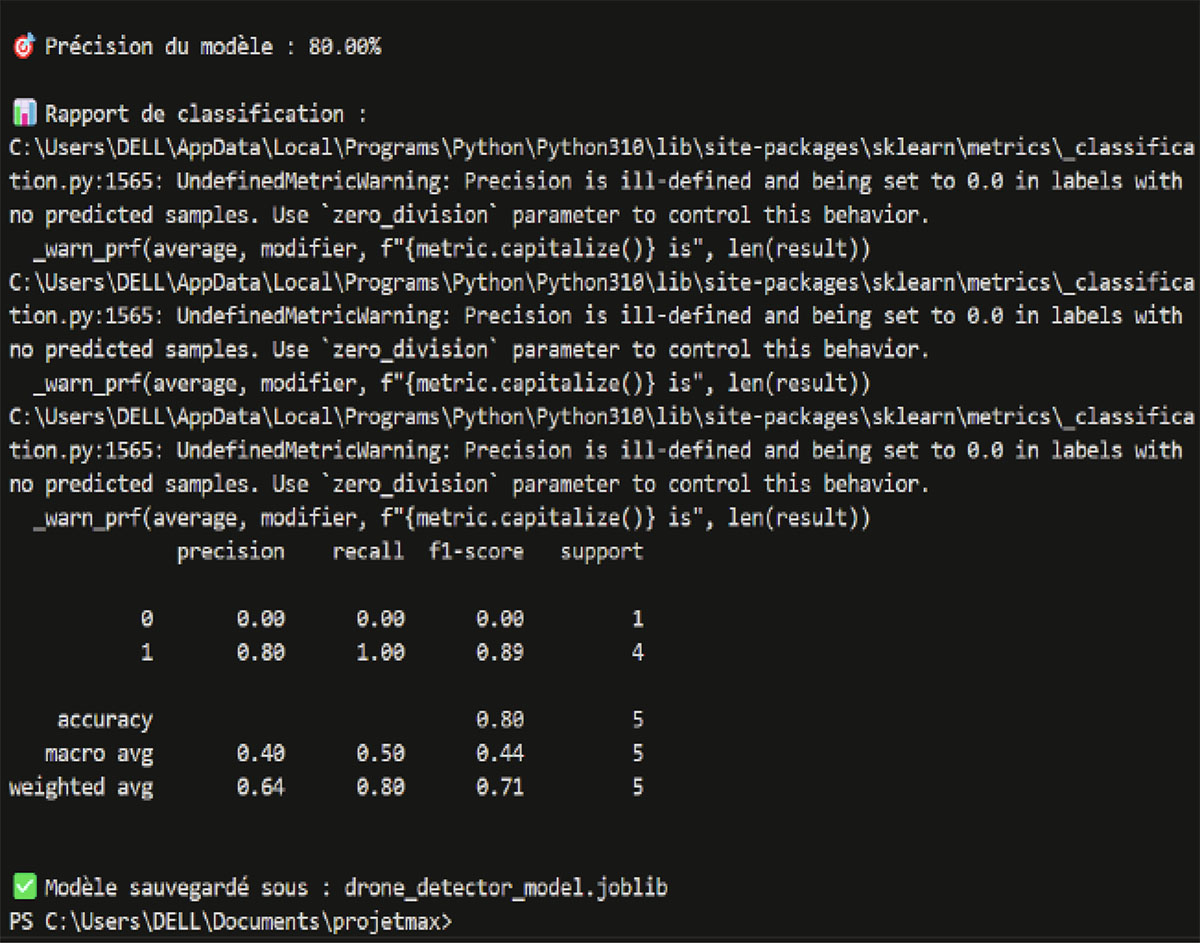
Task: Click the f1-score column header
Action: coord(476,552)
